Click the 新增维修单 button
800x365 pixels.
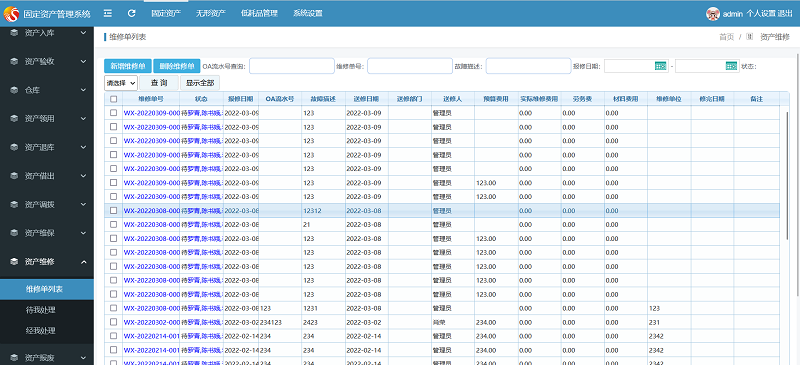(x=128, y=66)
